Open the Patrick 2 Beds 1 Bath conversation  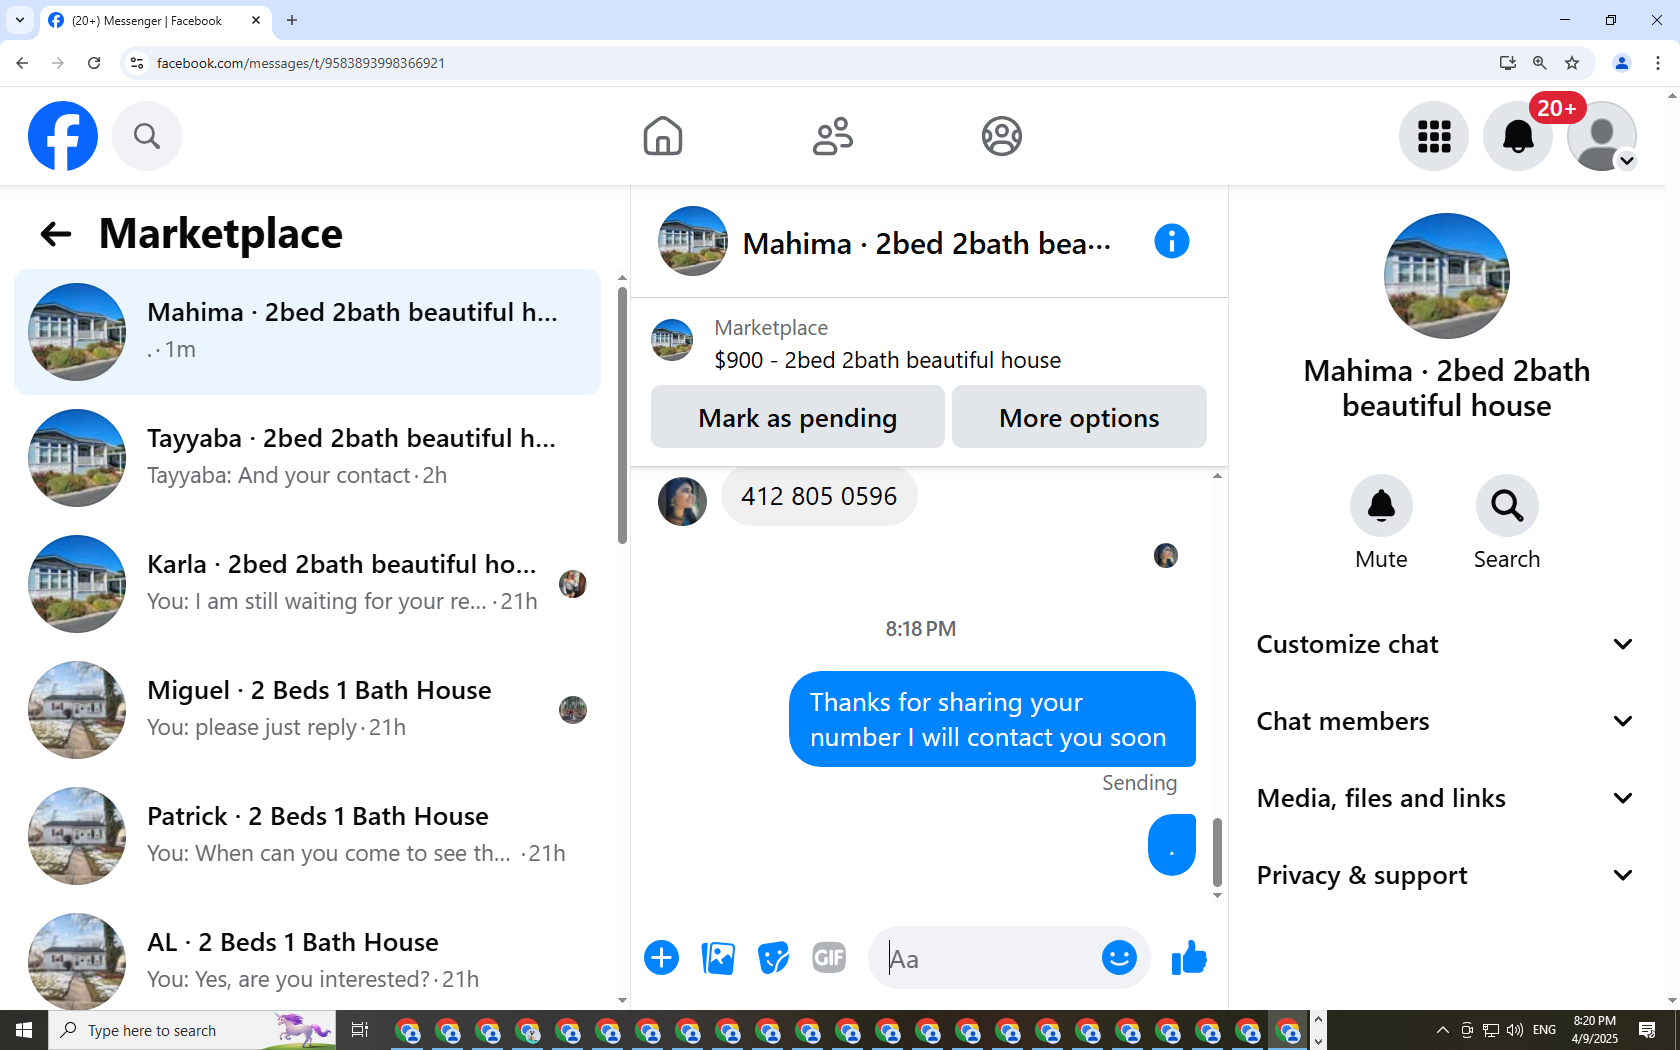(x=308, y=836)
